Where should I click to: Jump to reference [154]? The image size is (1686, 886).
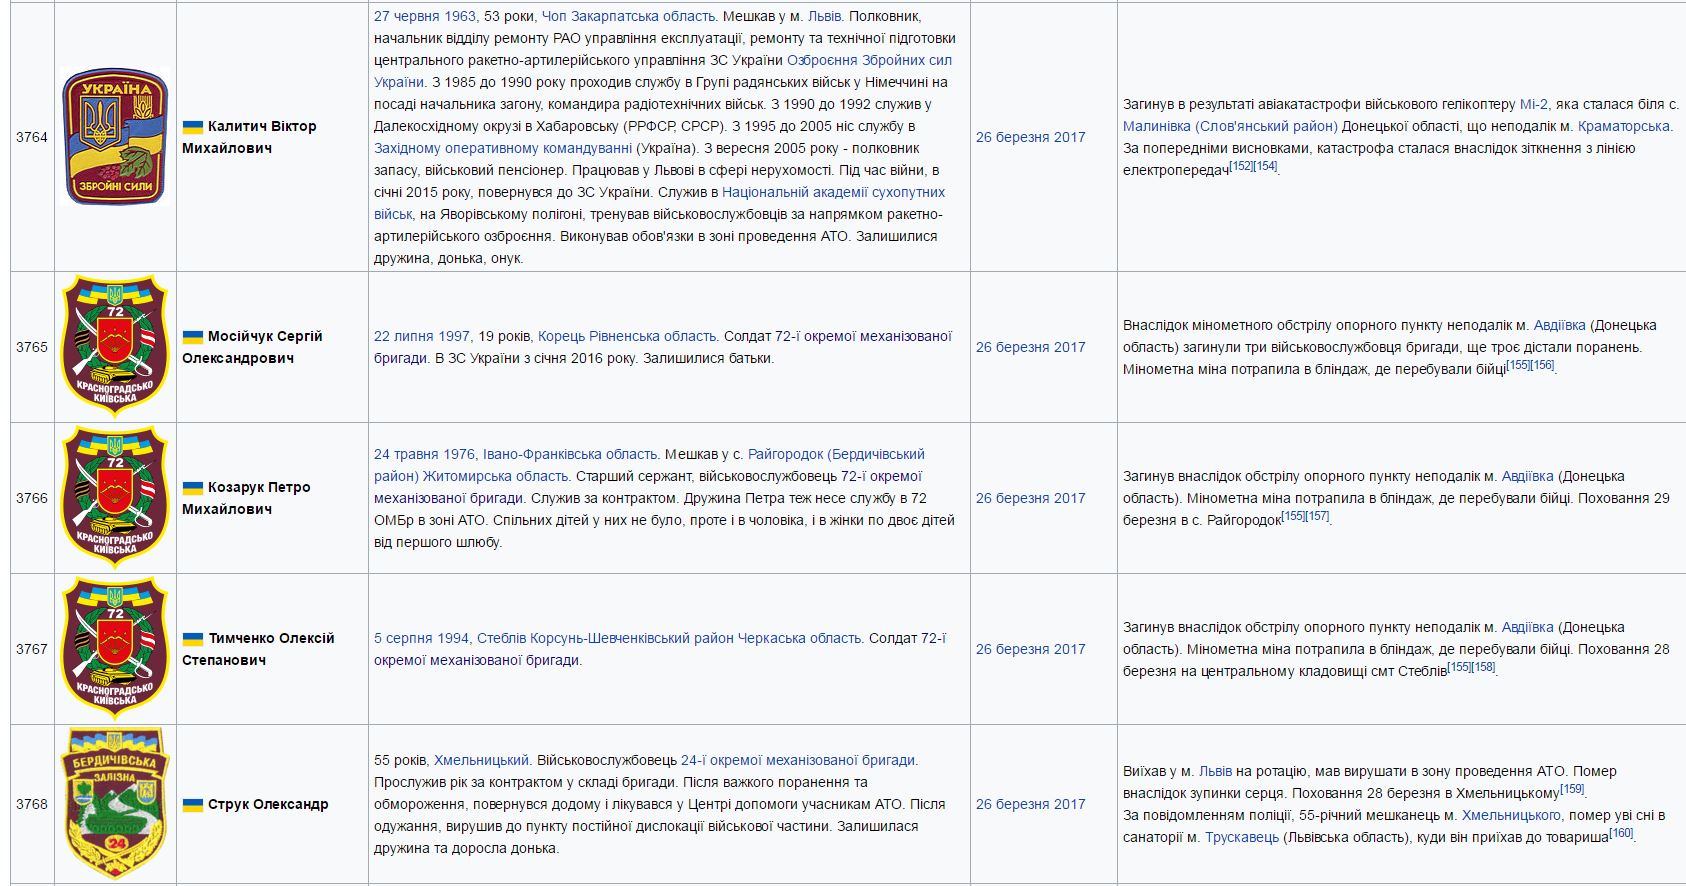tap(1266, 166)
